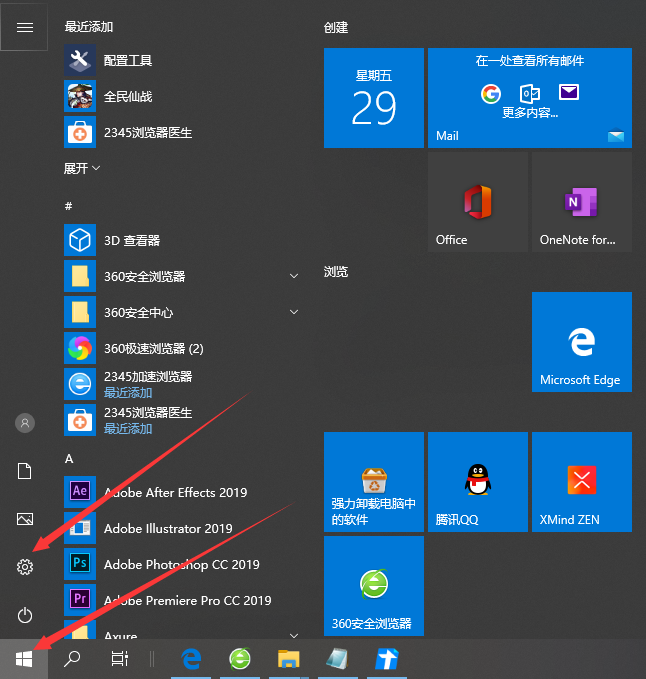
Task: Expand the Axure folder chevron
Action: [x=294, y=635]
